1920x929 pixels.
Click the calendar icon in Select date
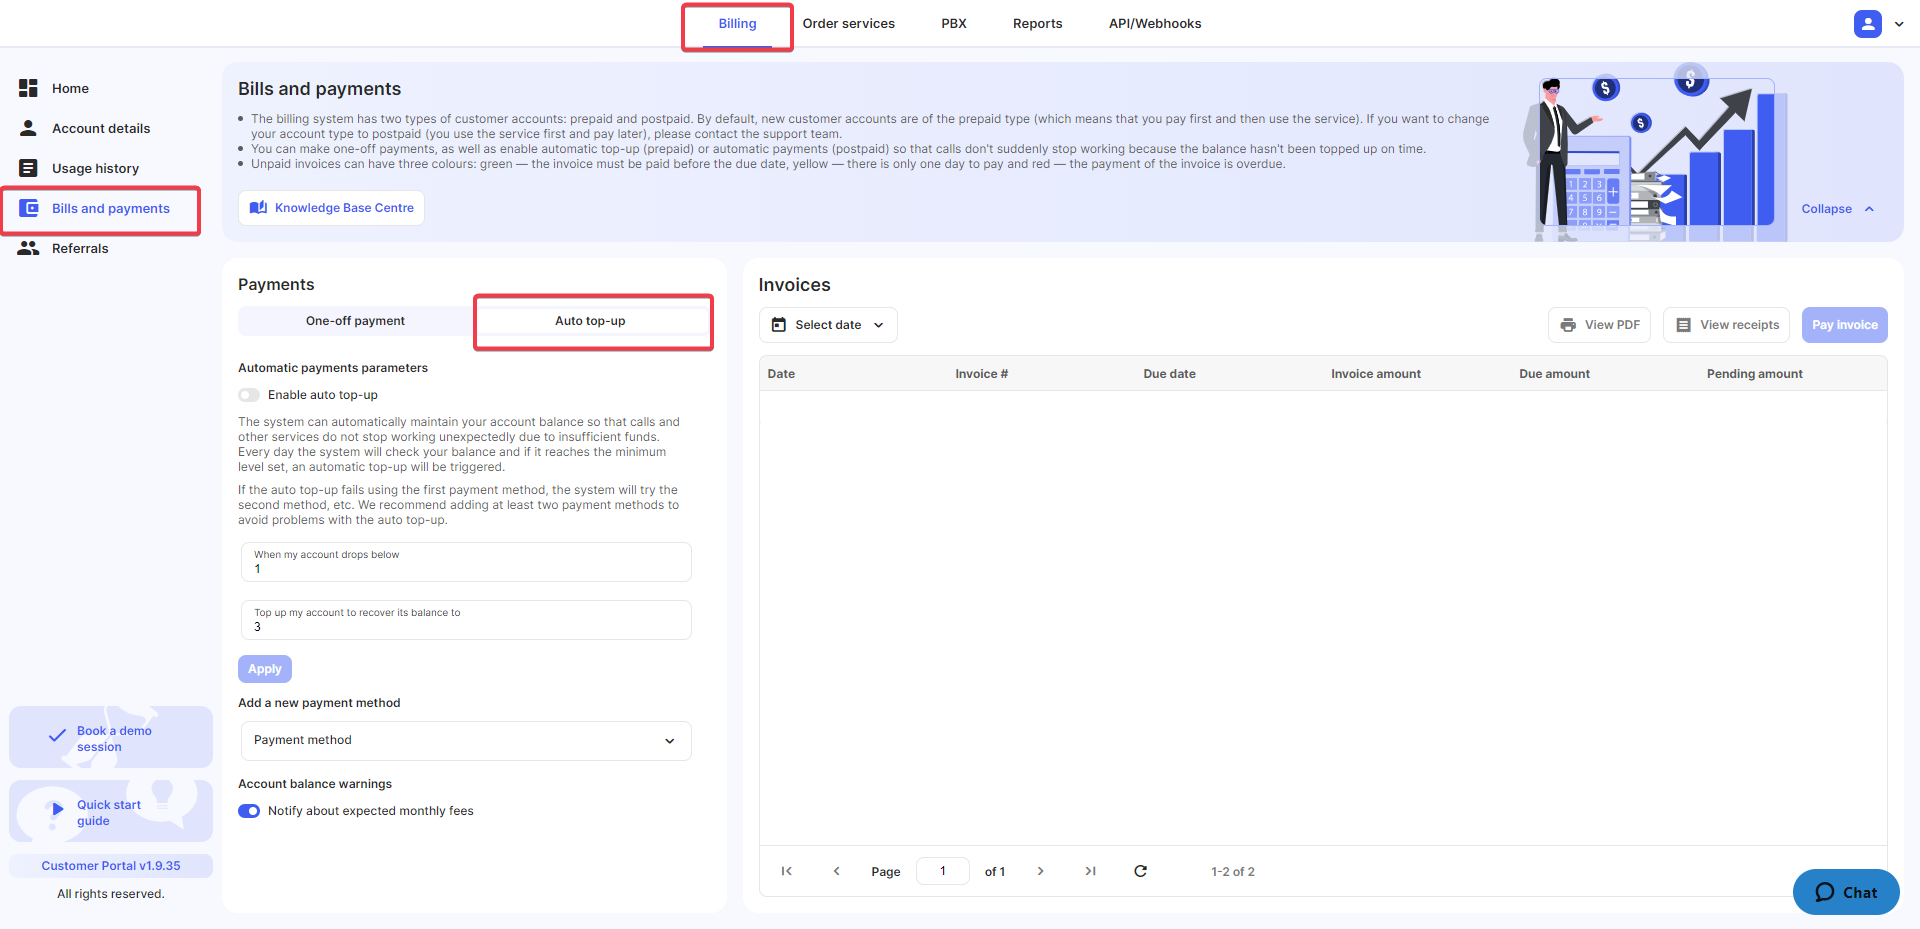(x=779, y=325)
